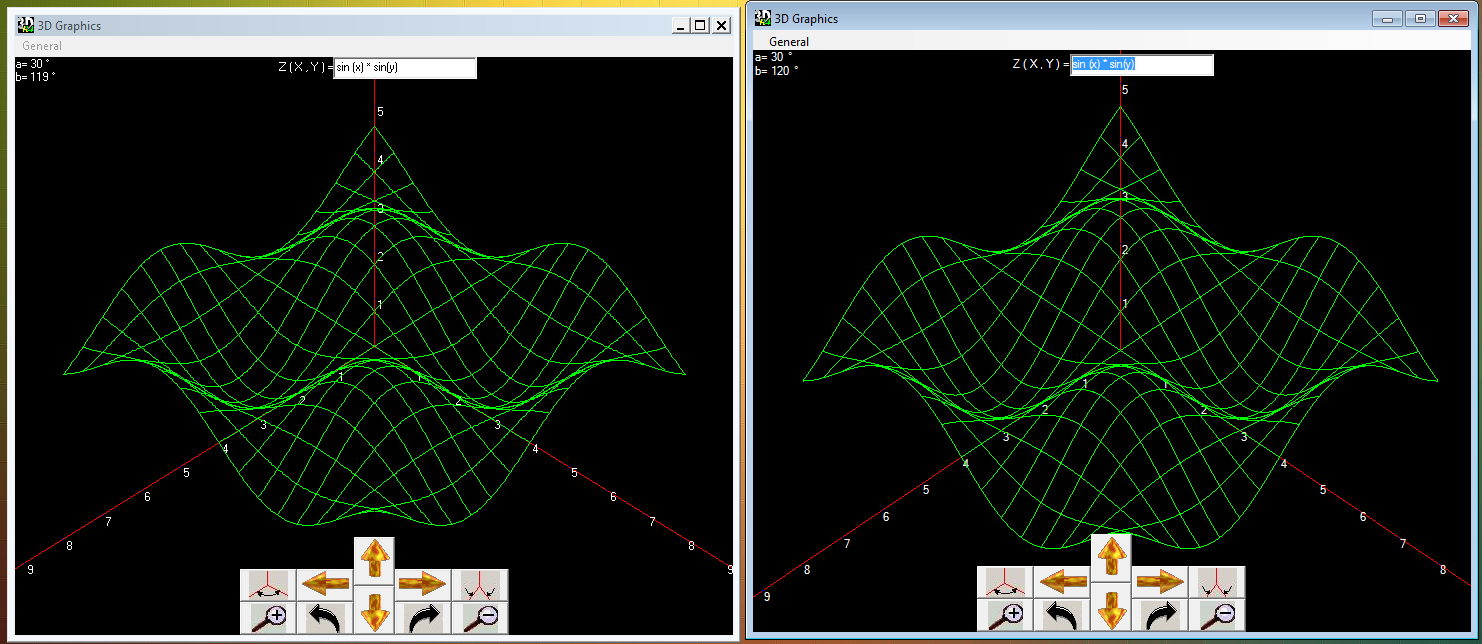Open General menu in right window
This screenshot has width=1482, height=644.
pyautogui.click(x=789, y=42)
